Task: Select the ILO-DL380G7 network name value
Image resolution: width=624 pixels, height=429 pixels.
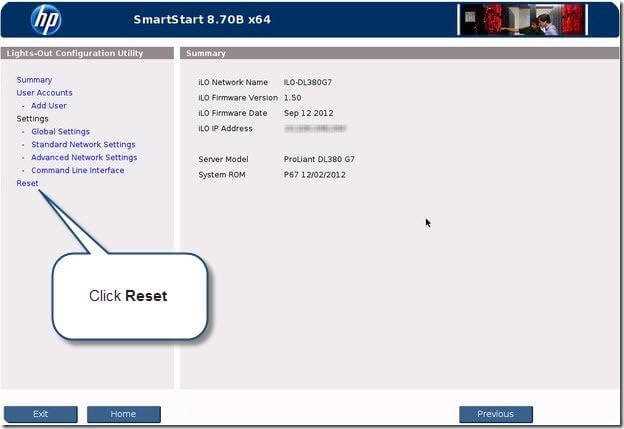Action: 308,82
